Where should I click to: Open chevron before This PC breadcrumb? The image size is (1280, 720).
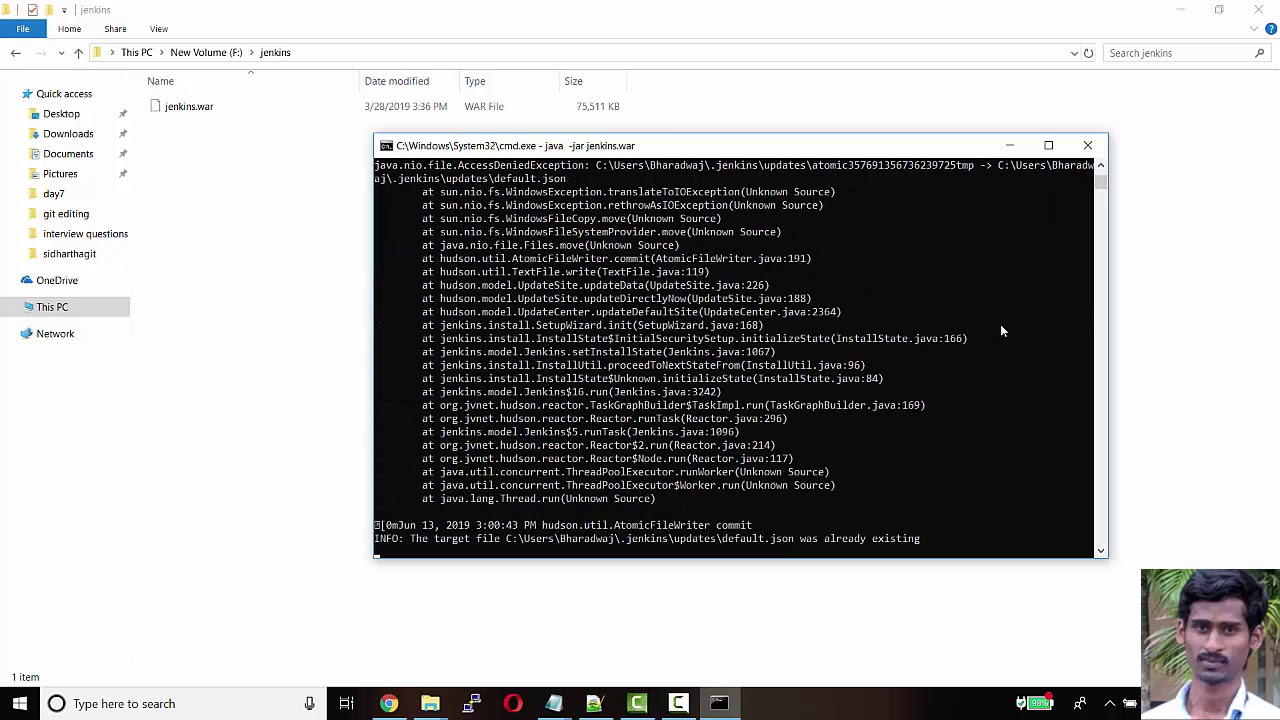click(x=111, y=53)
